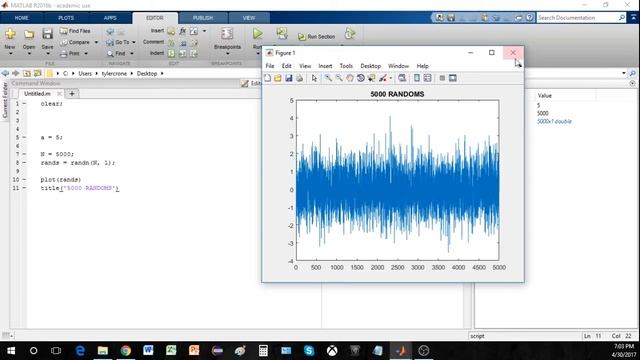
Task: Expand the Find dropdown arrow
Action: click(x=131, y=53)
